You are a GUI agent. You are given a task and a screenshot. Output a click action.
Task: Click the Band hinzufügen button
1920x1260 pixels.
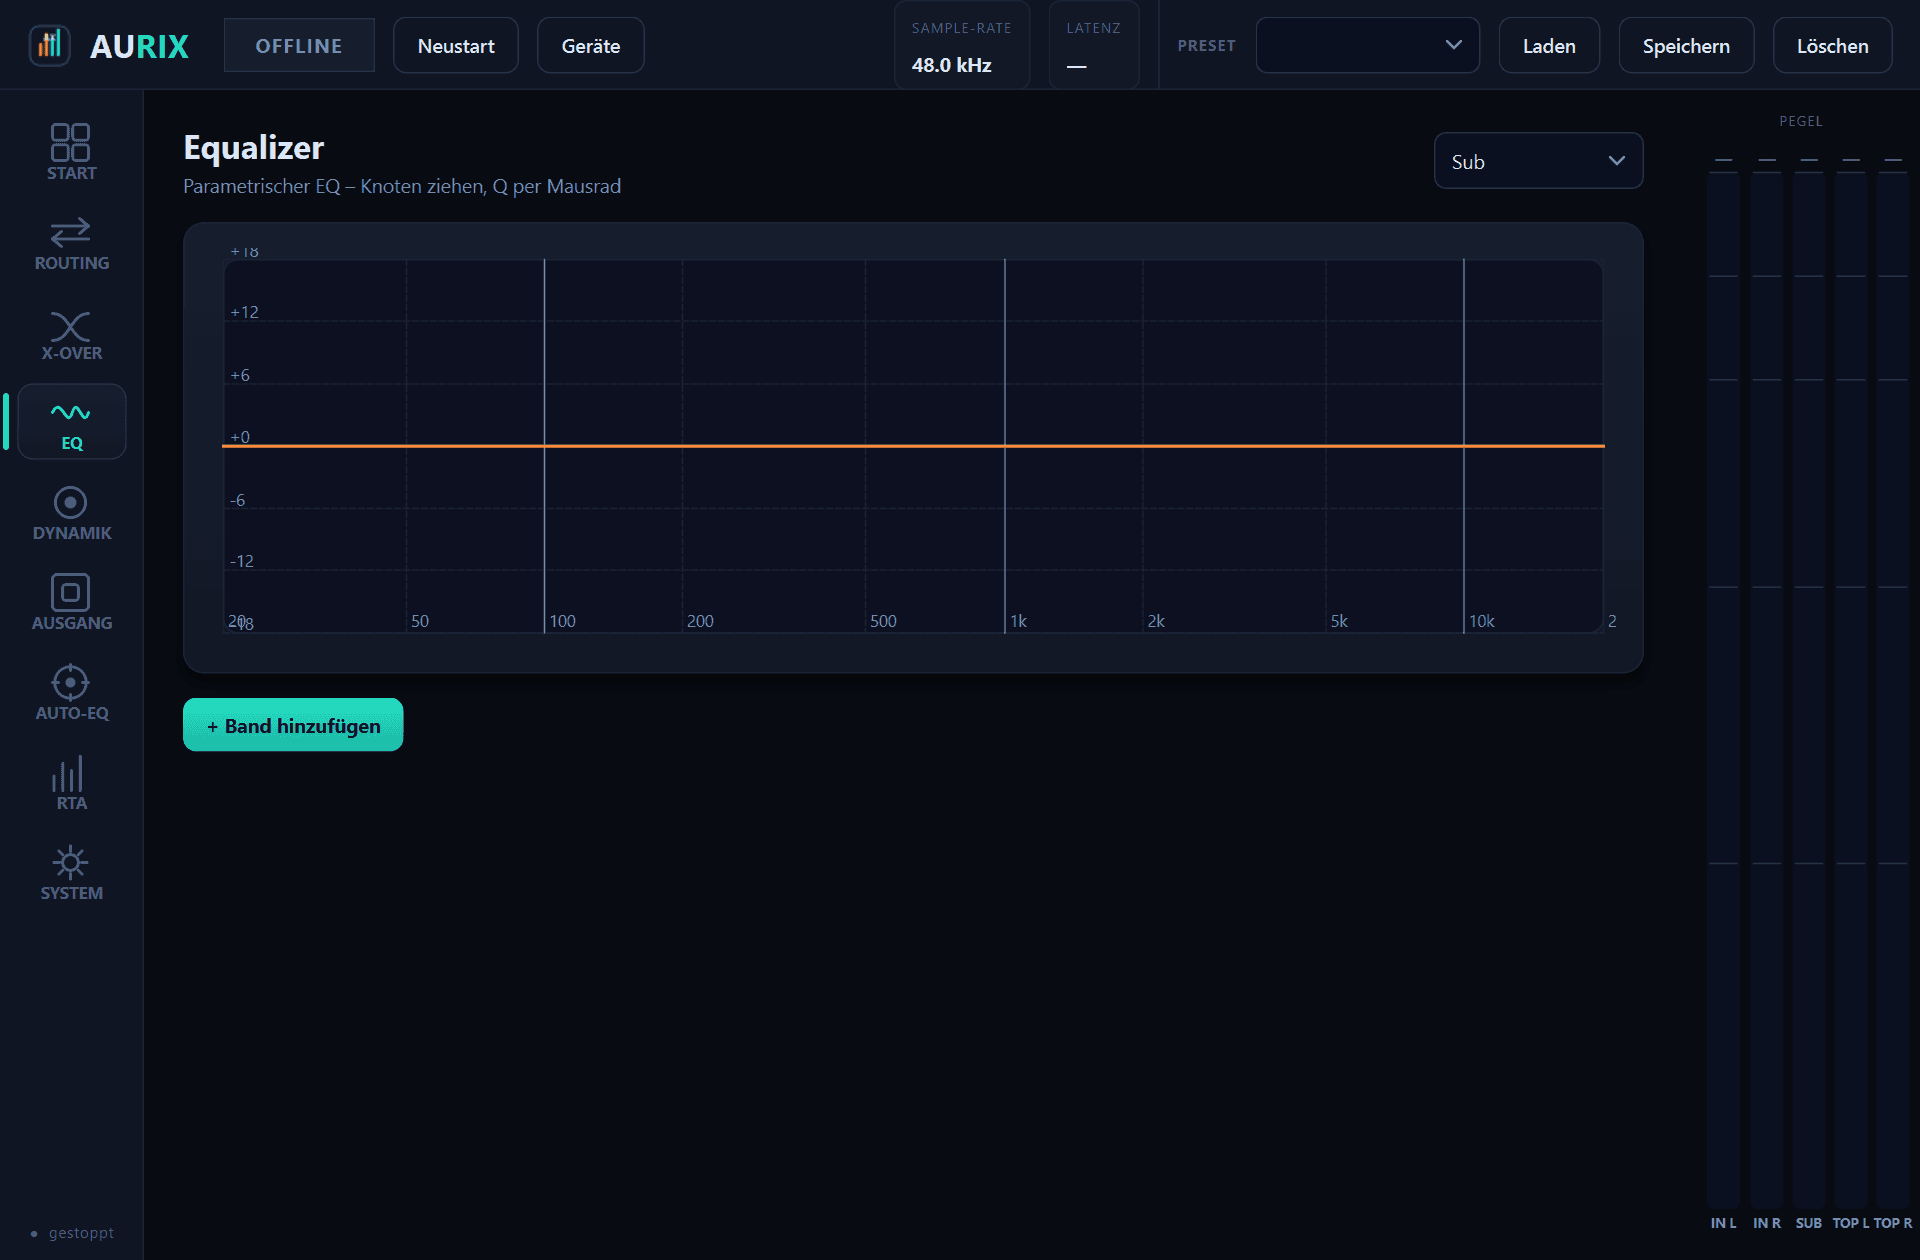293,725
